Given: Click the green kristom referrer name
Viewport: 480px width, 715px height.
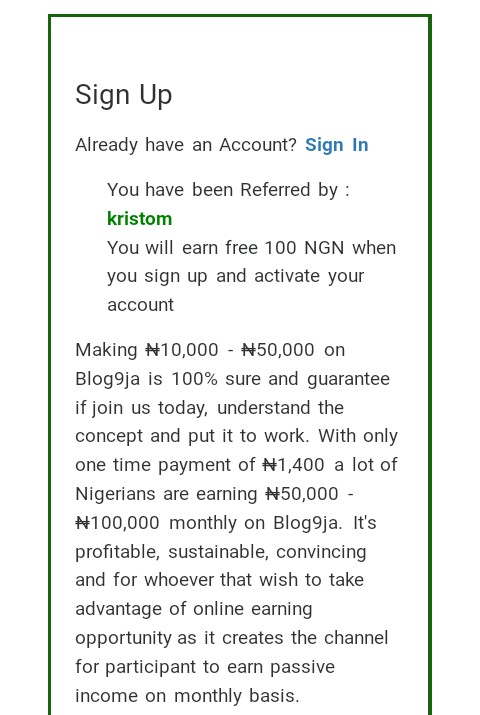Looking at the screenshot, I should 139,219.
